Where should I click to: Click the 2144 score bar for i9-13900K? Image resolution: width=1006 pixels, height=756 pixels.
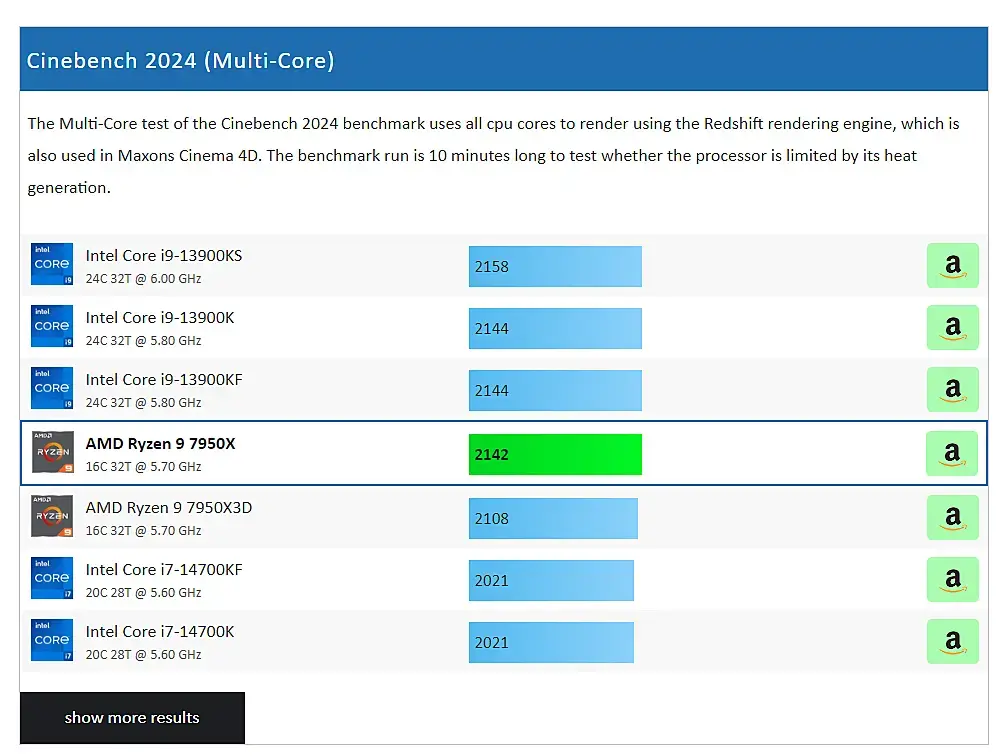pyautogui.click(x=555, y=329)
